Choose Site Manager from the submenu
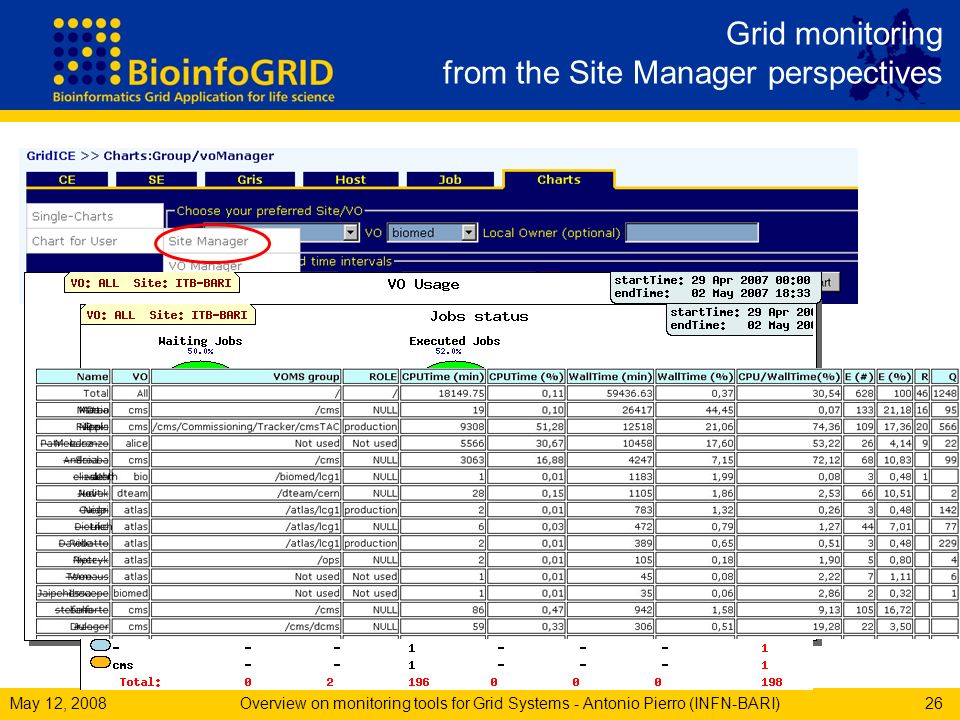 click(x=208, y=241)
